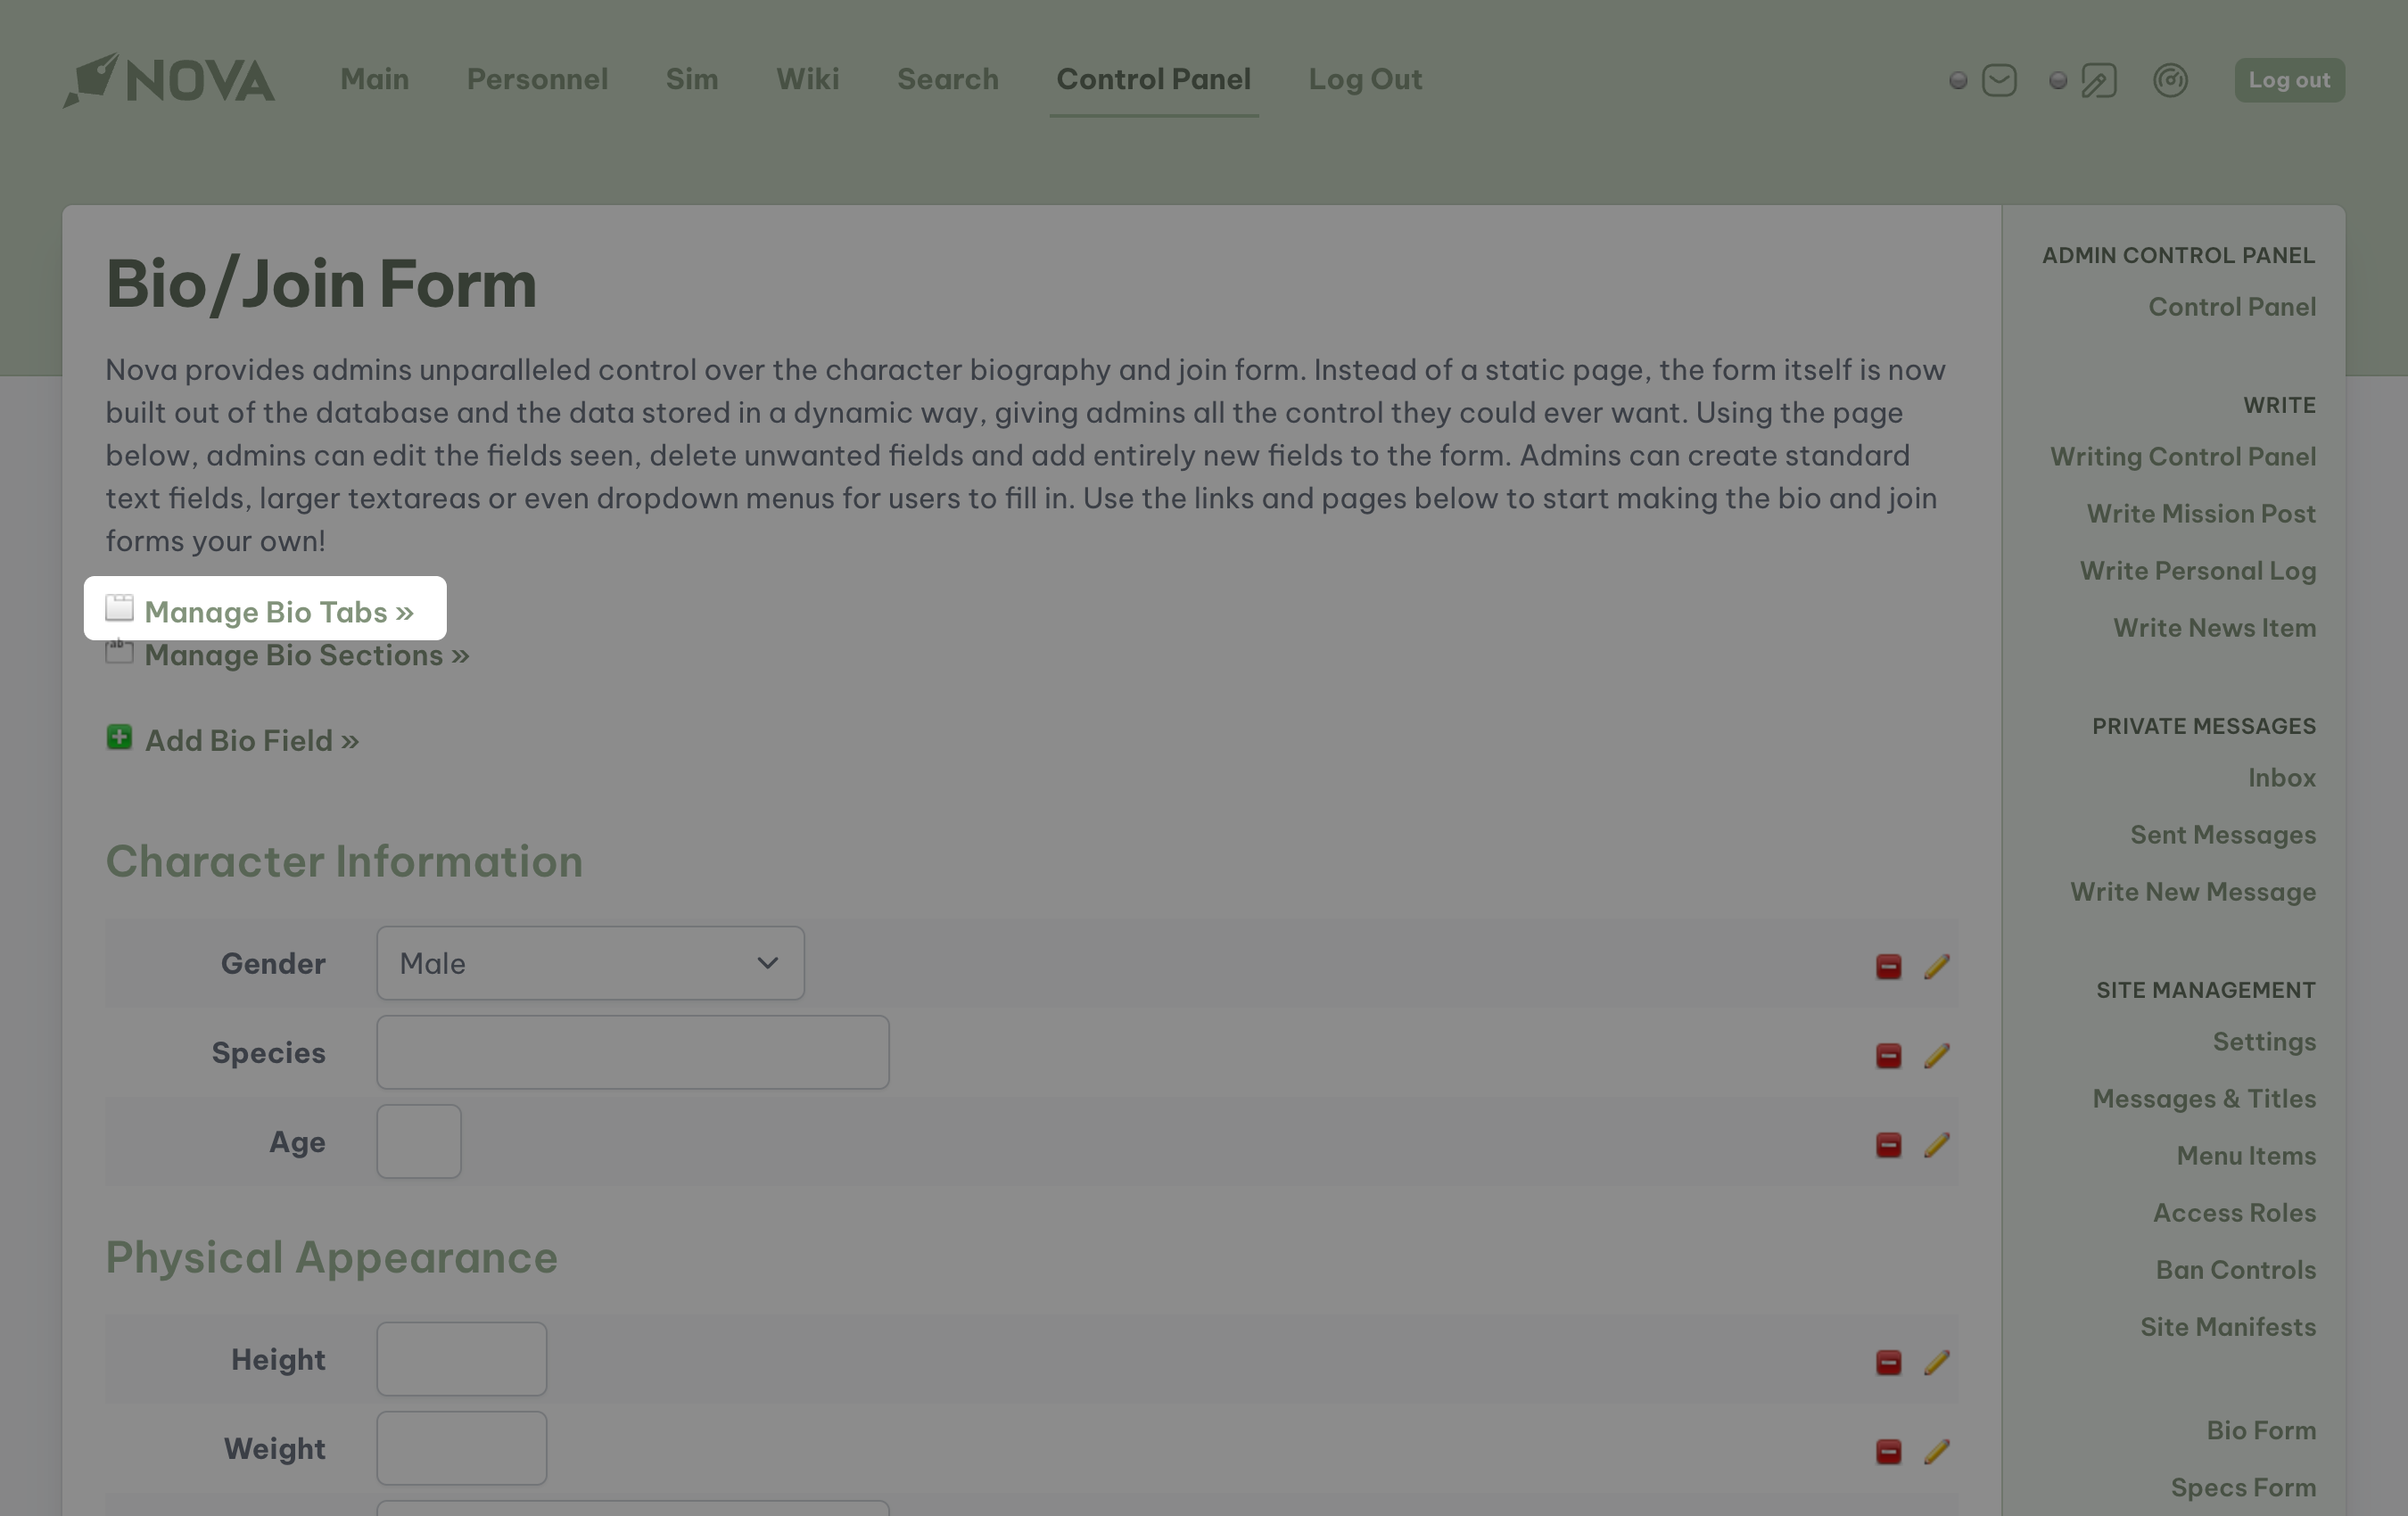Open the Search menu item
Image resolution: width=2408 pixels, height=1516 pixels.
(948, 79)
